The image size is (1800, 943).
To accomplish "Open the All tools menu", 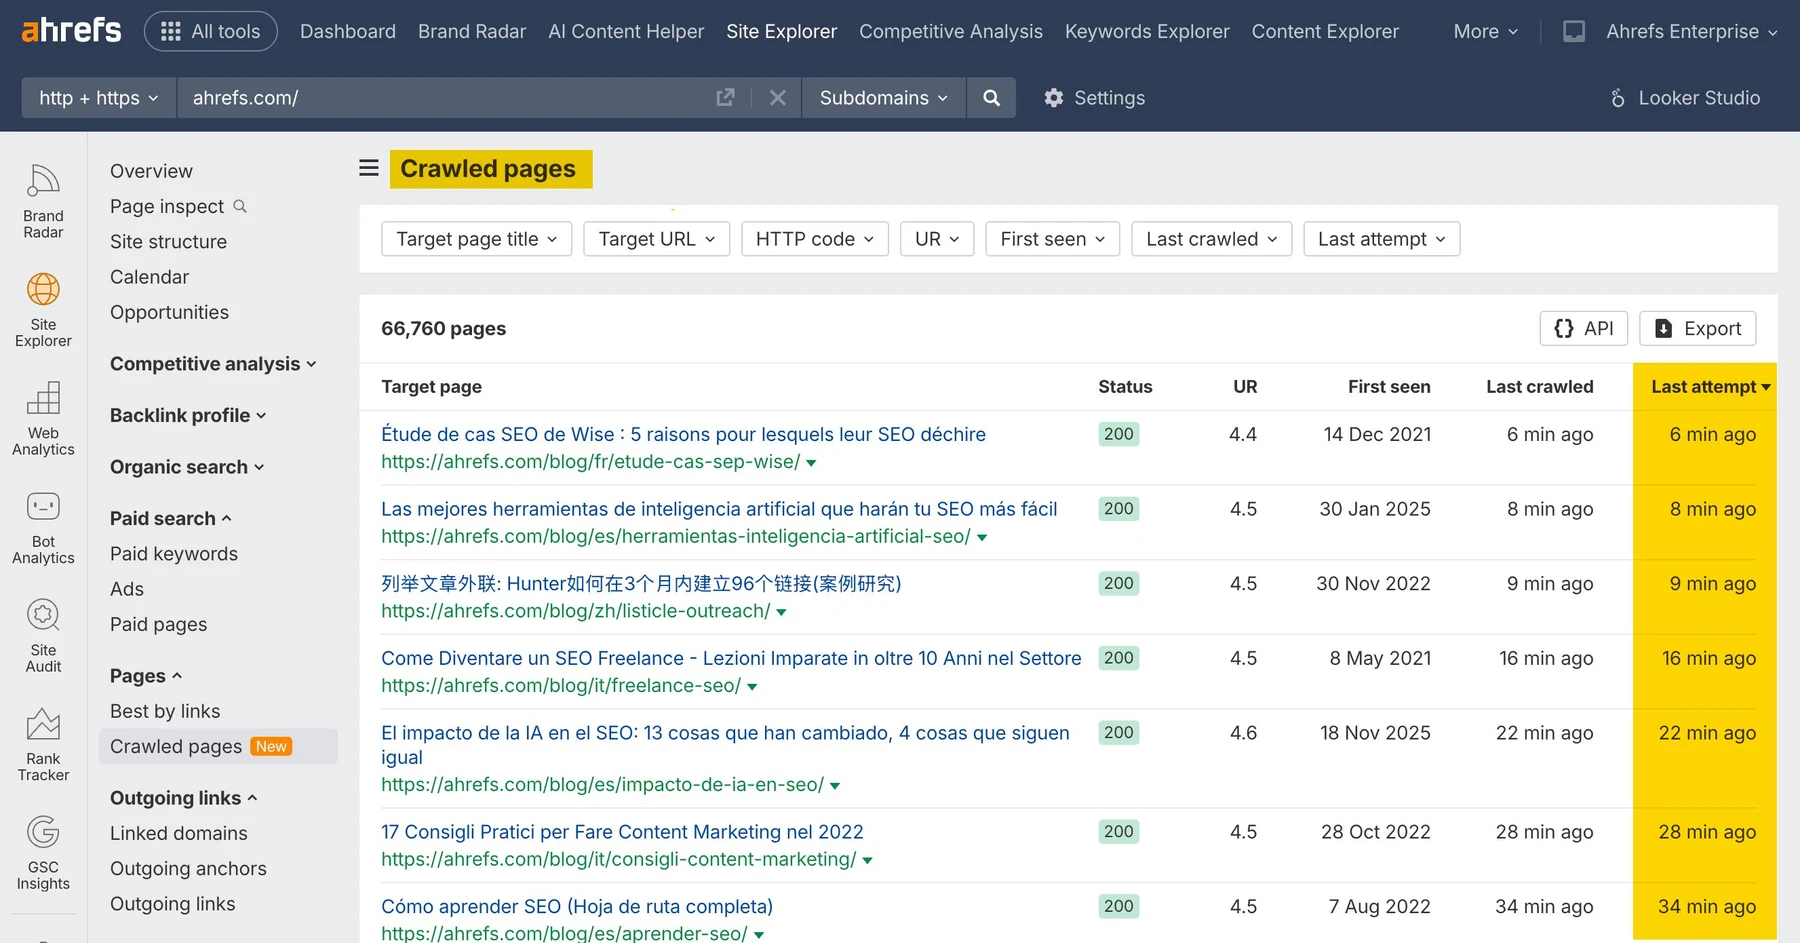I will click(x=211, y=31).
